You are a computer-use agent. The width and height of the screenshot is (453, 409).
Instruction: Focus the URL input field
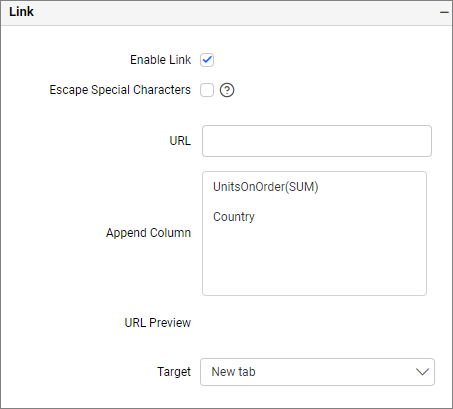[x=317, y=141]
